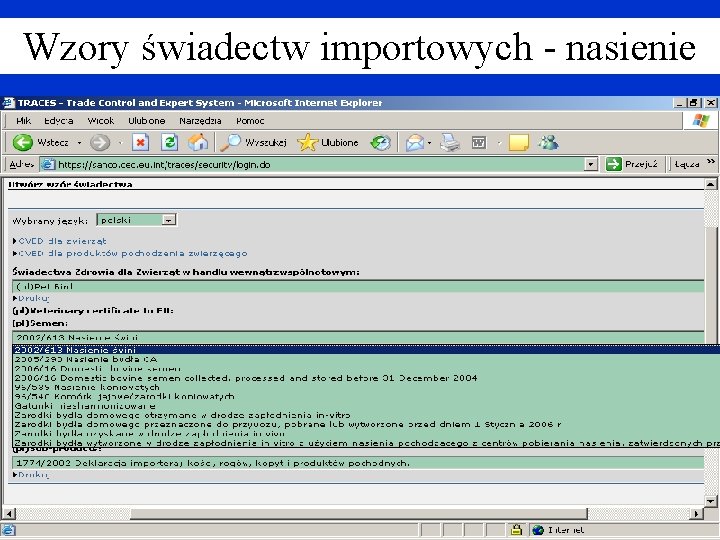Expand the toolbar overflow chevron near Łącza
This screenshot has height=540, width=720.
(x=711, y=161)
